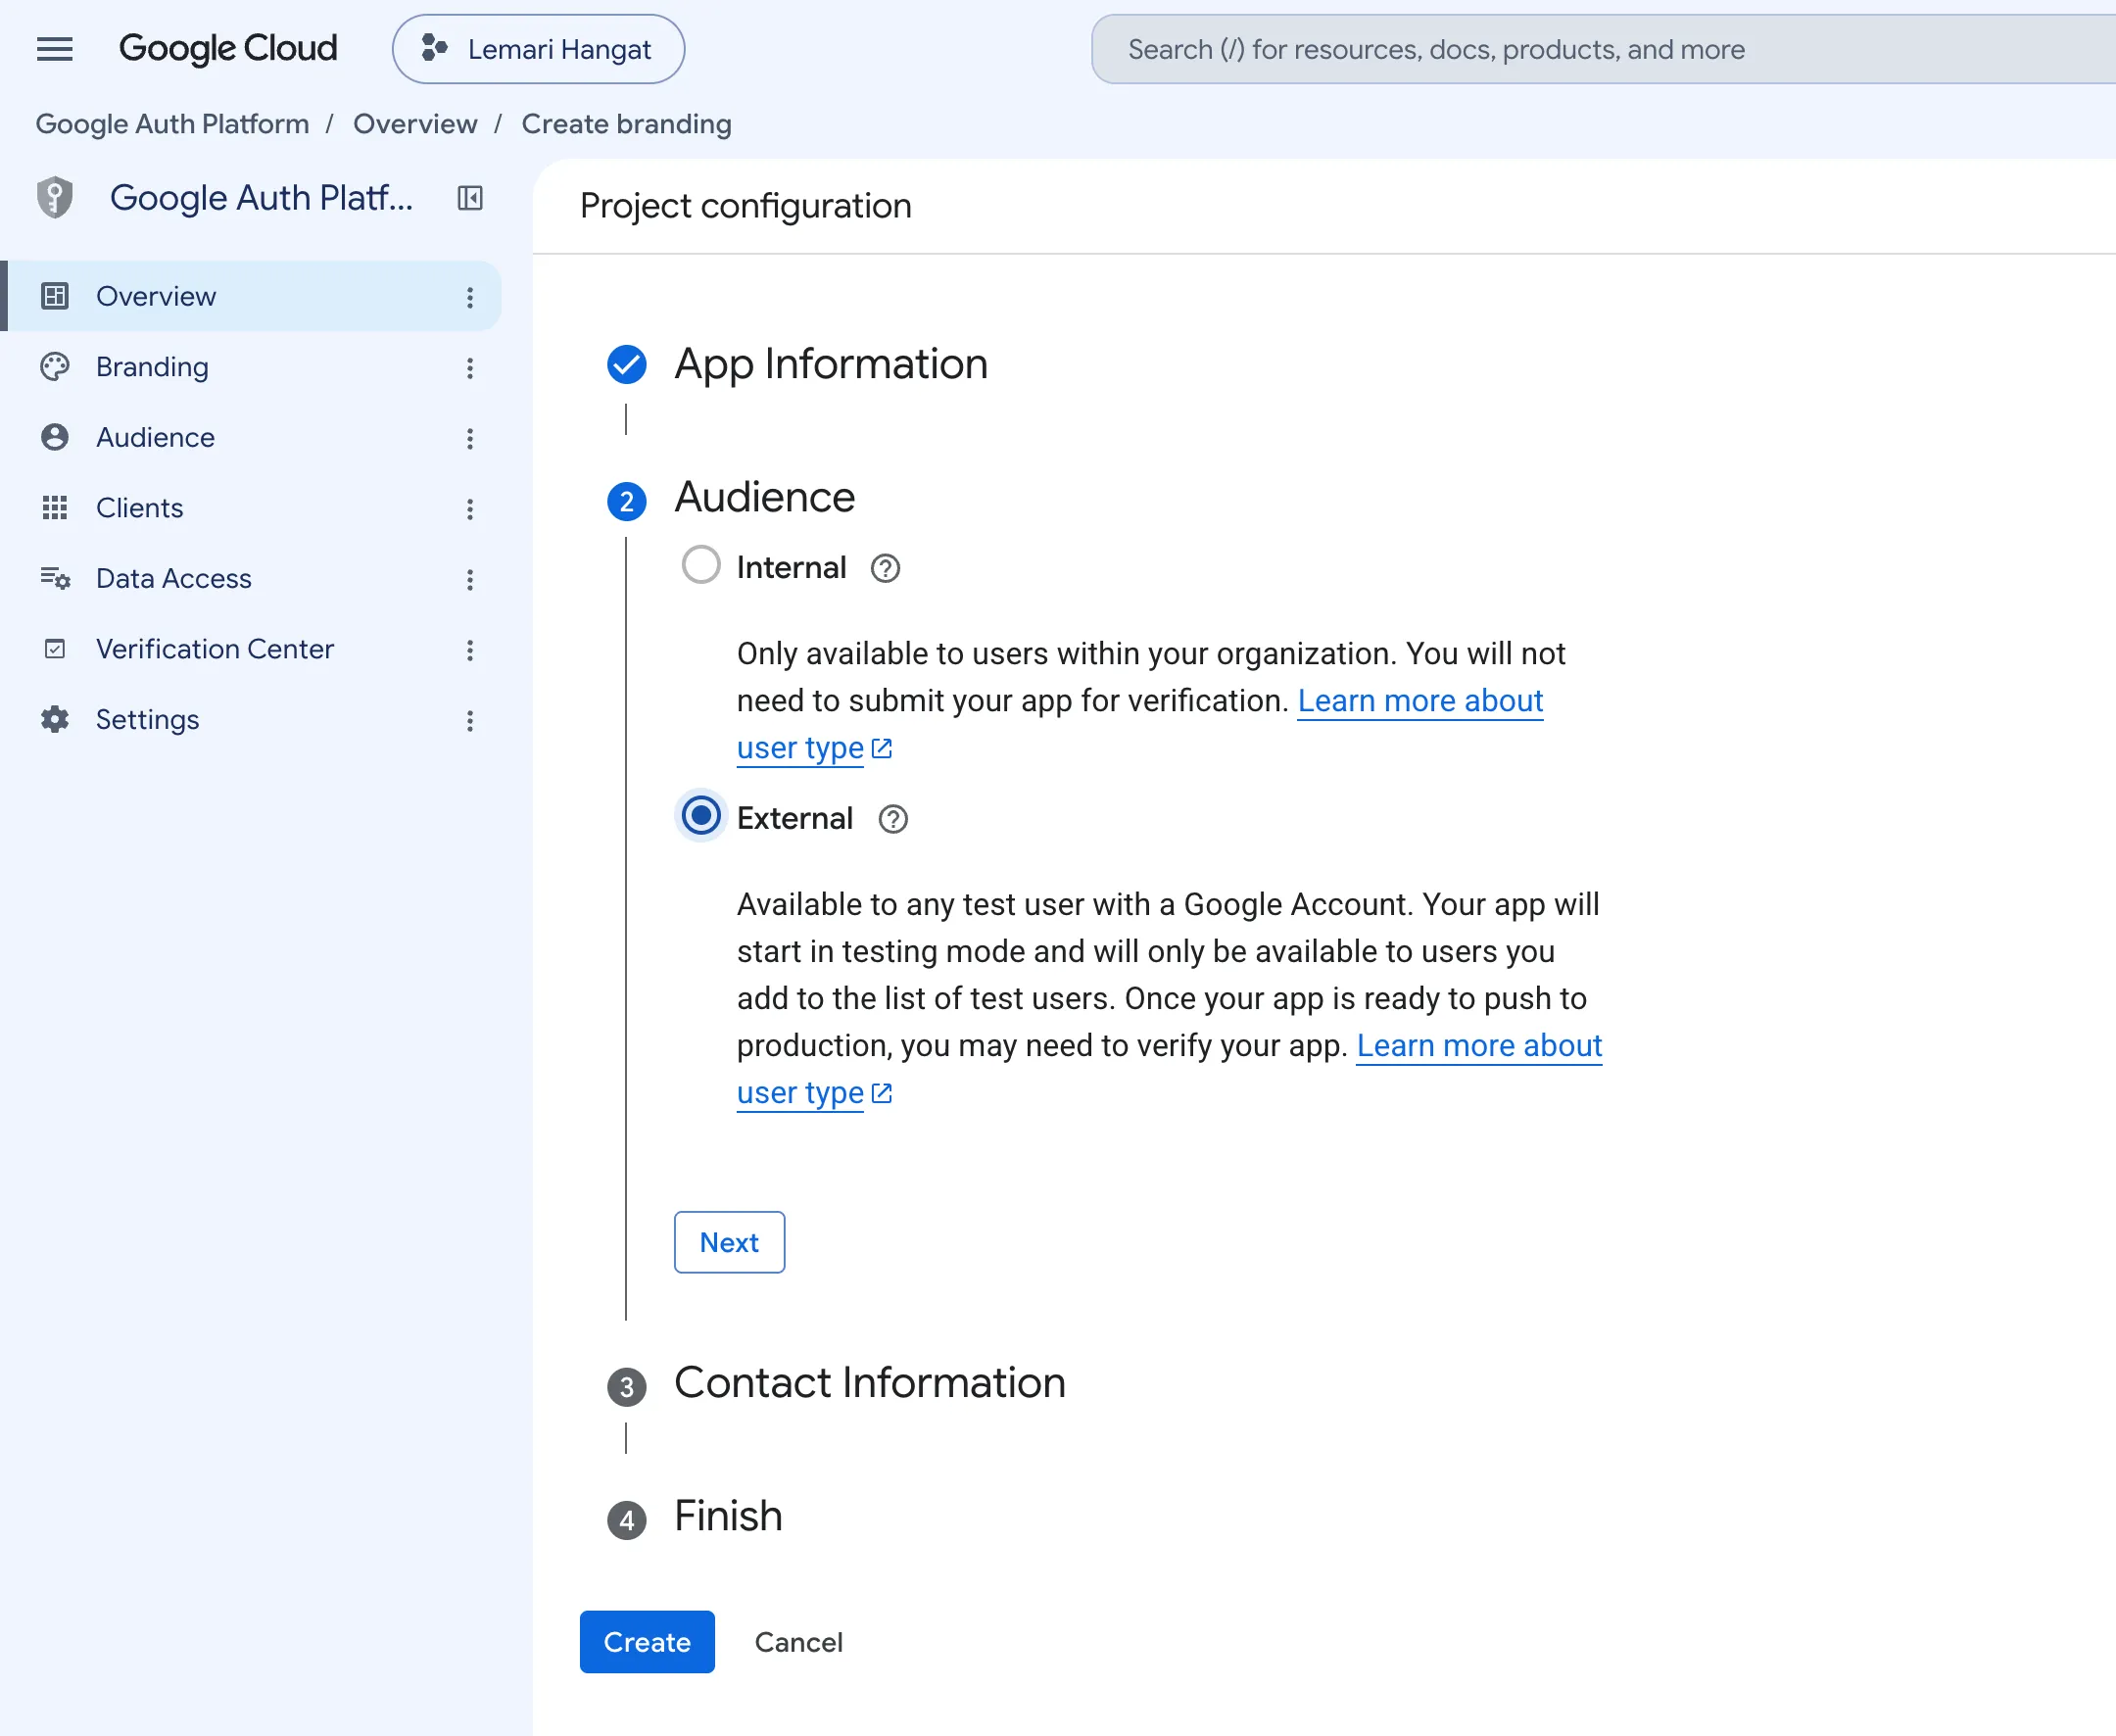Click the Clients grid icon
This screenshot has width=2116, height=1736.
click(x=55, y=508)
